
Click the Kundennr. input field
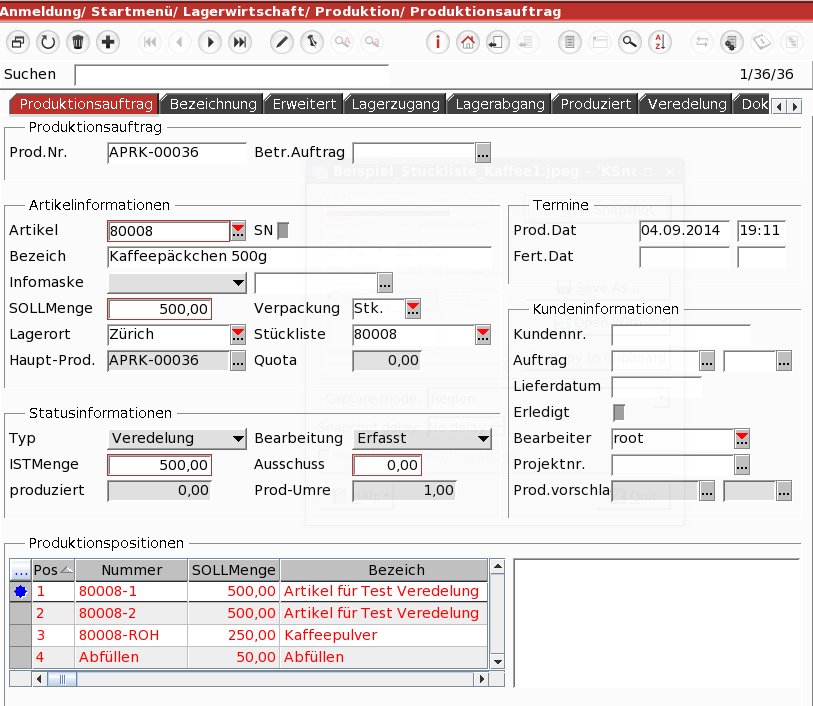[681, 334]
